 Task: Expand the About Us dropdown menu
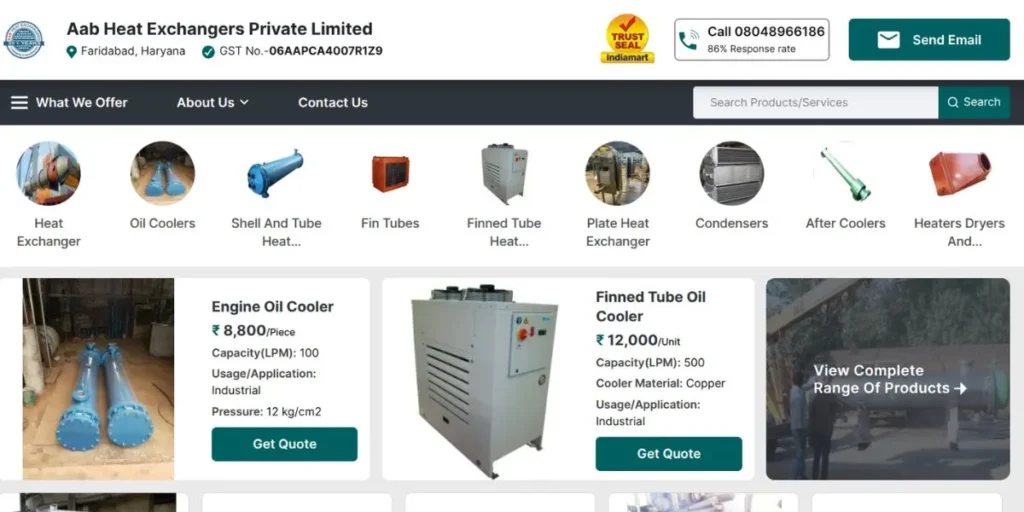212,103
